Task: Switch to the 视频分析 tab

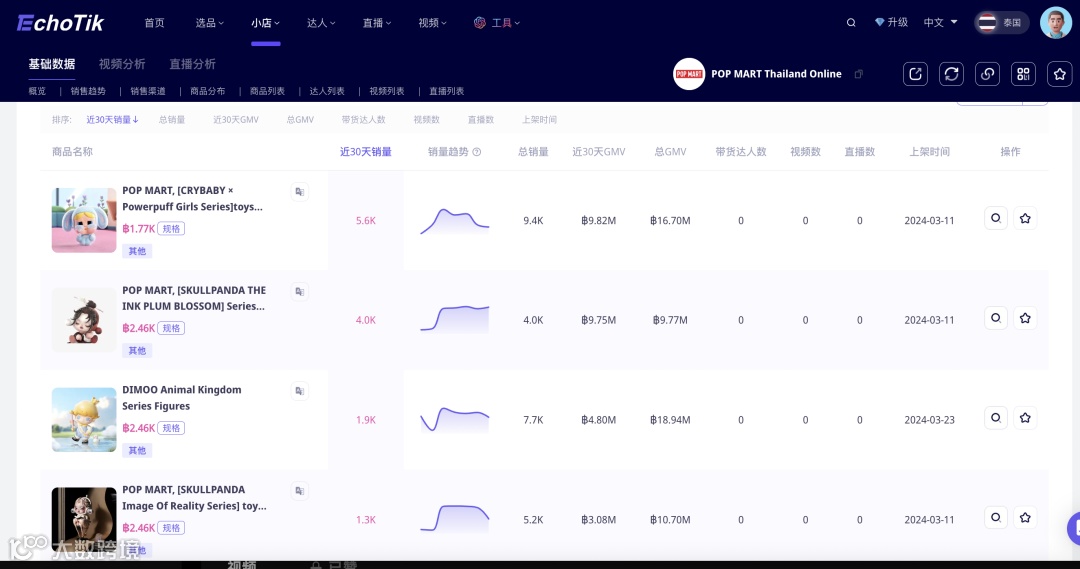Action: (x=122, y=64)
